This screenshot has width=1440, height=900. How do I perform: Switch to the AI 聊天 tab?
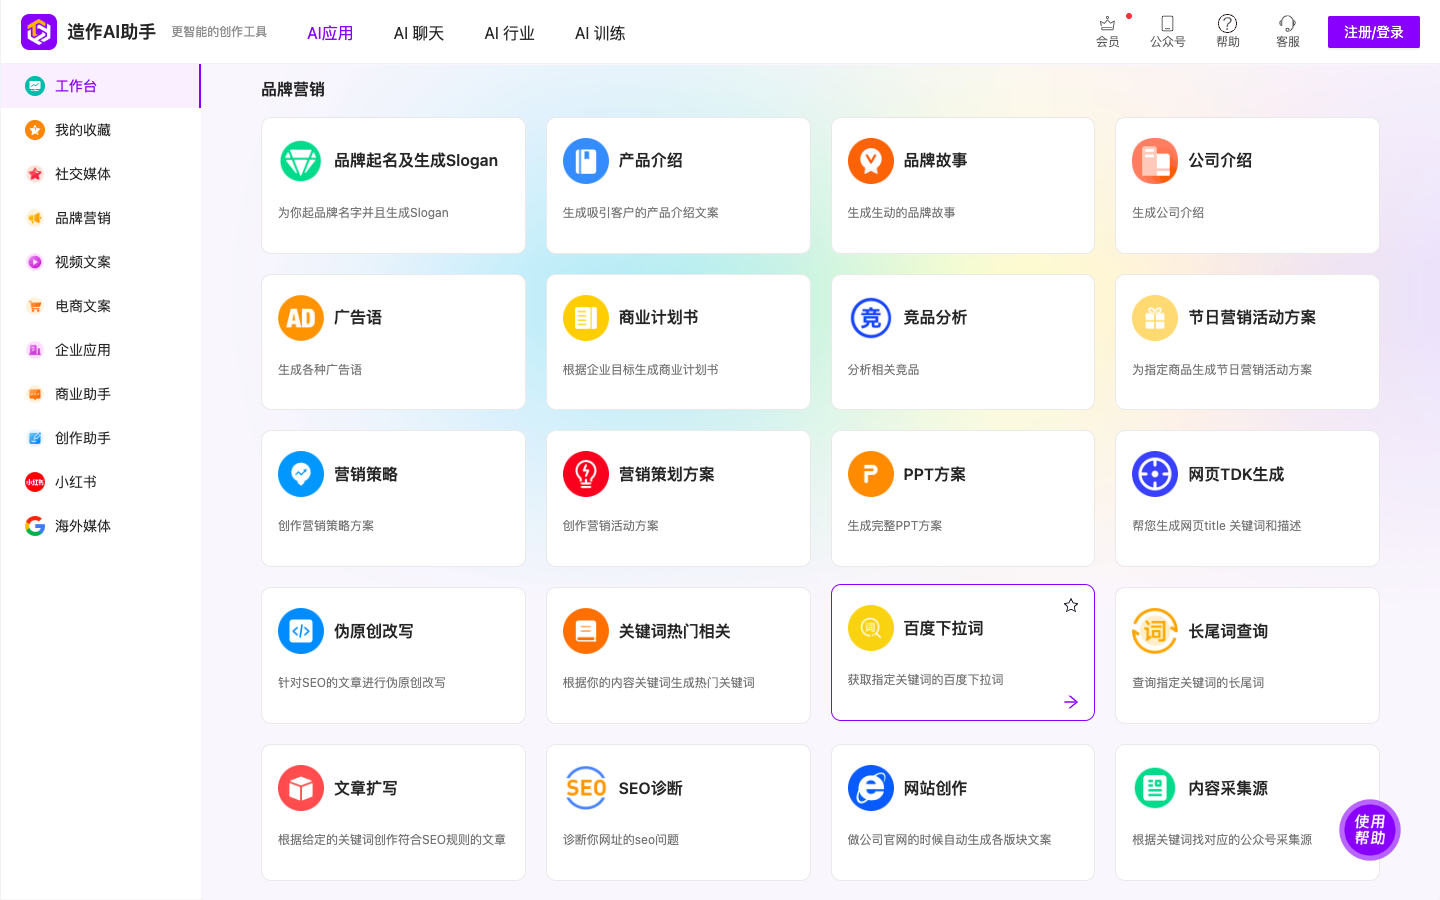coord(419,33)
